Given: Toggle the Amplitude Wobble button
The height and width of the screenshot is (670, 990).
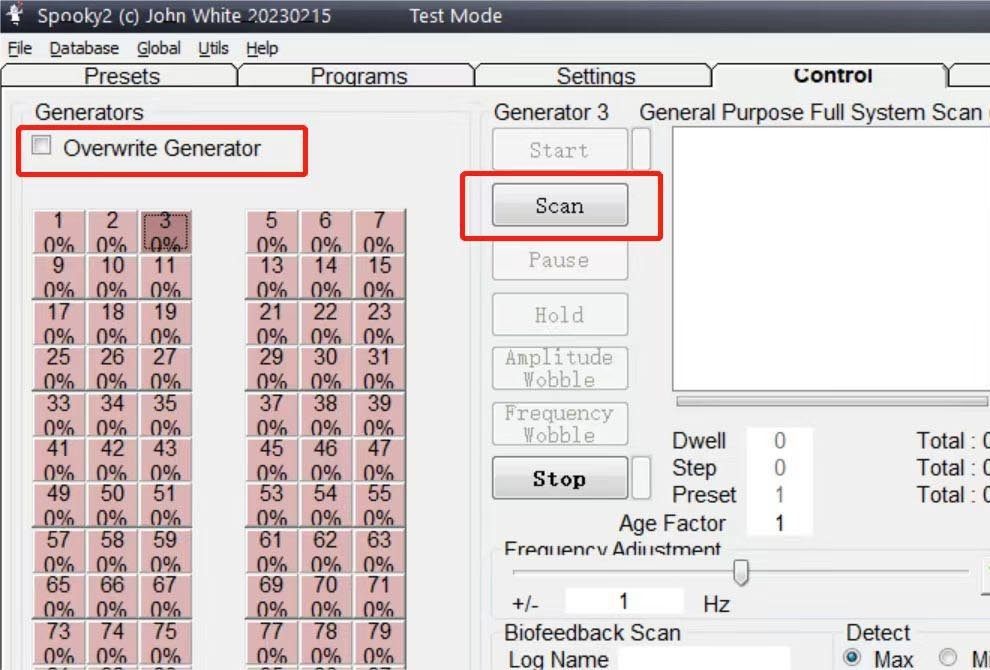Looking at the screenshot, I should pyautogui.click(x=559, y=368).
